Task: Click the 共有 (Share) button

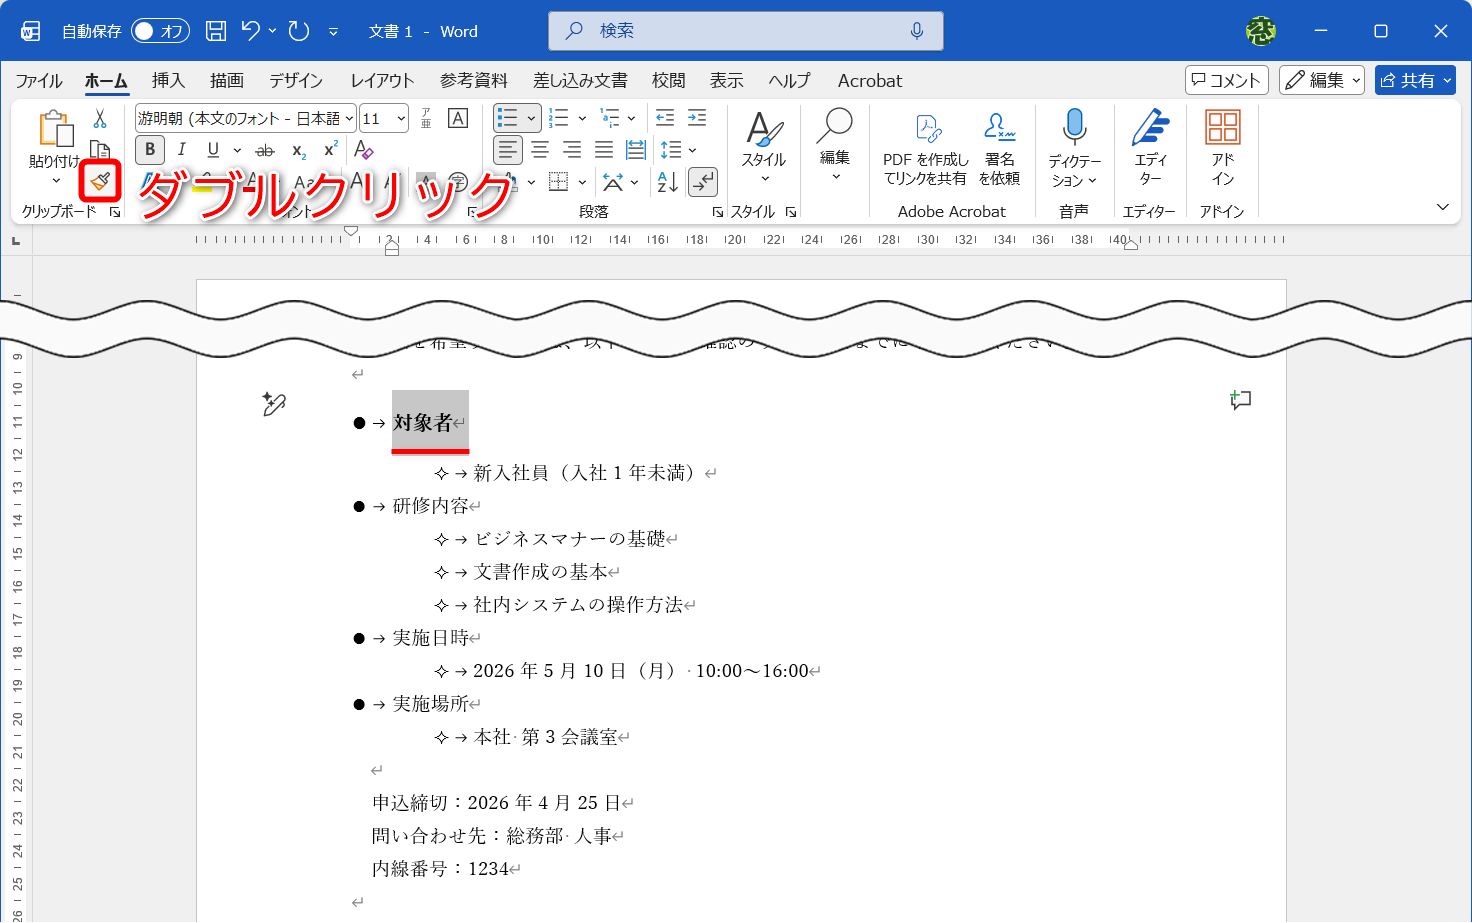Action: (1414, 80)
